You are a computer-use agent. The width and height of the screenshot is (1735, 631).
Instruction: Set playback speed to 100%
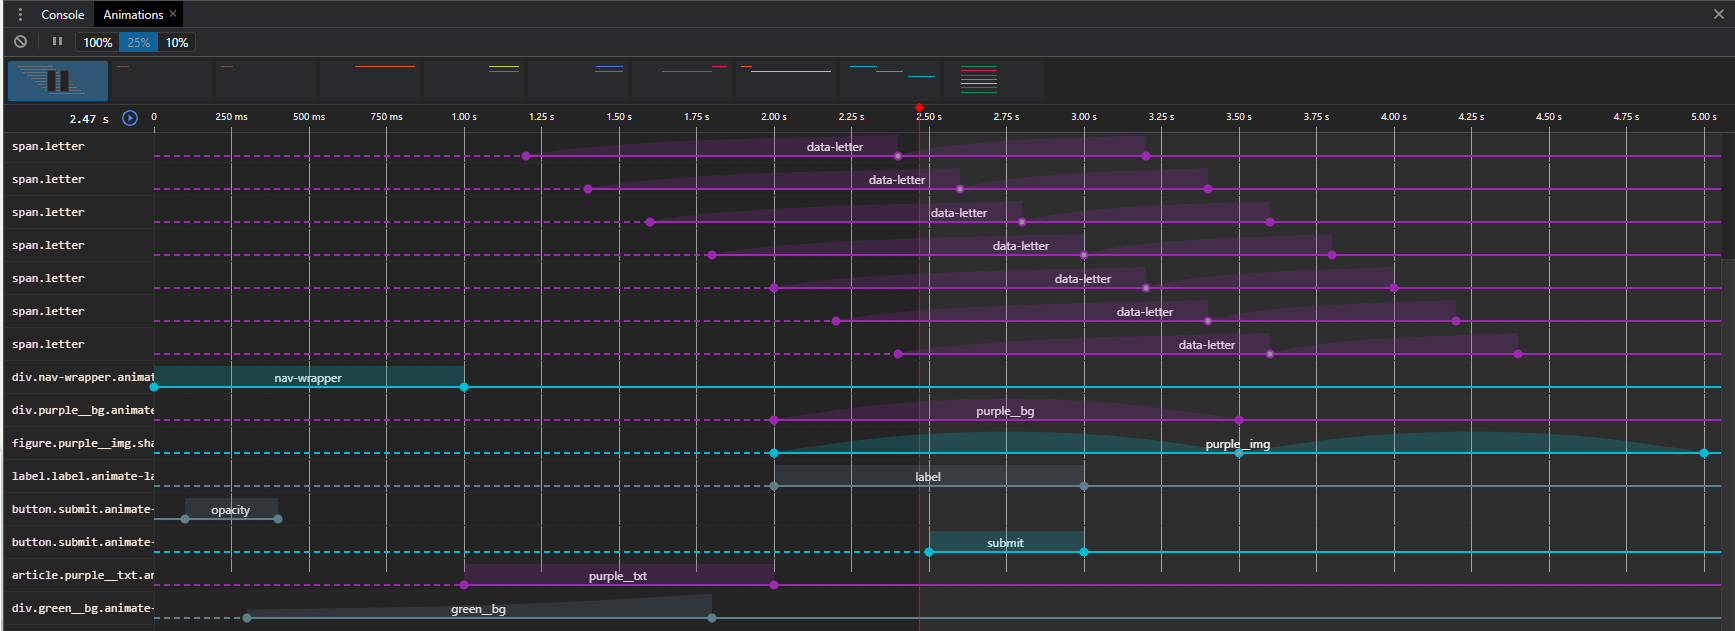tap(97, 42)
